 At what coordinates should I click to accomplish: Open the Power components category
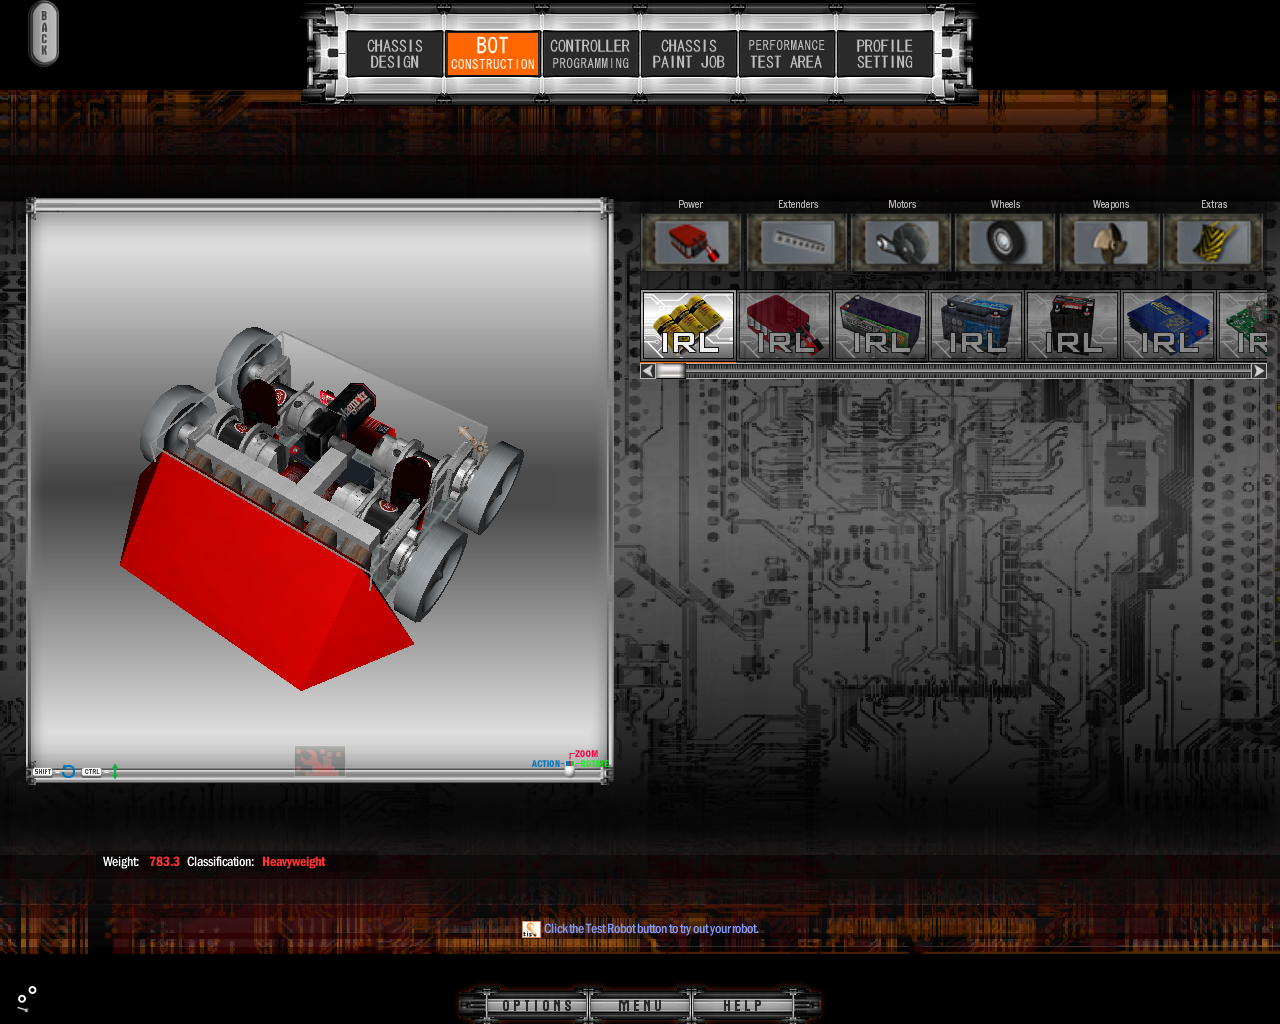tap(691, 242)
